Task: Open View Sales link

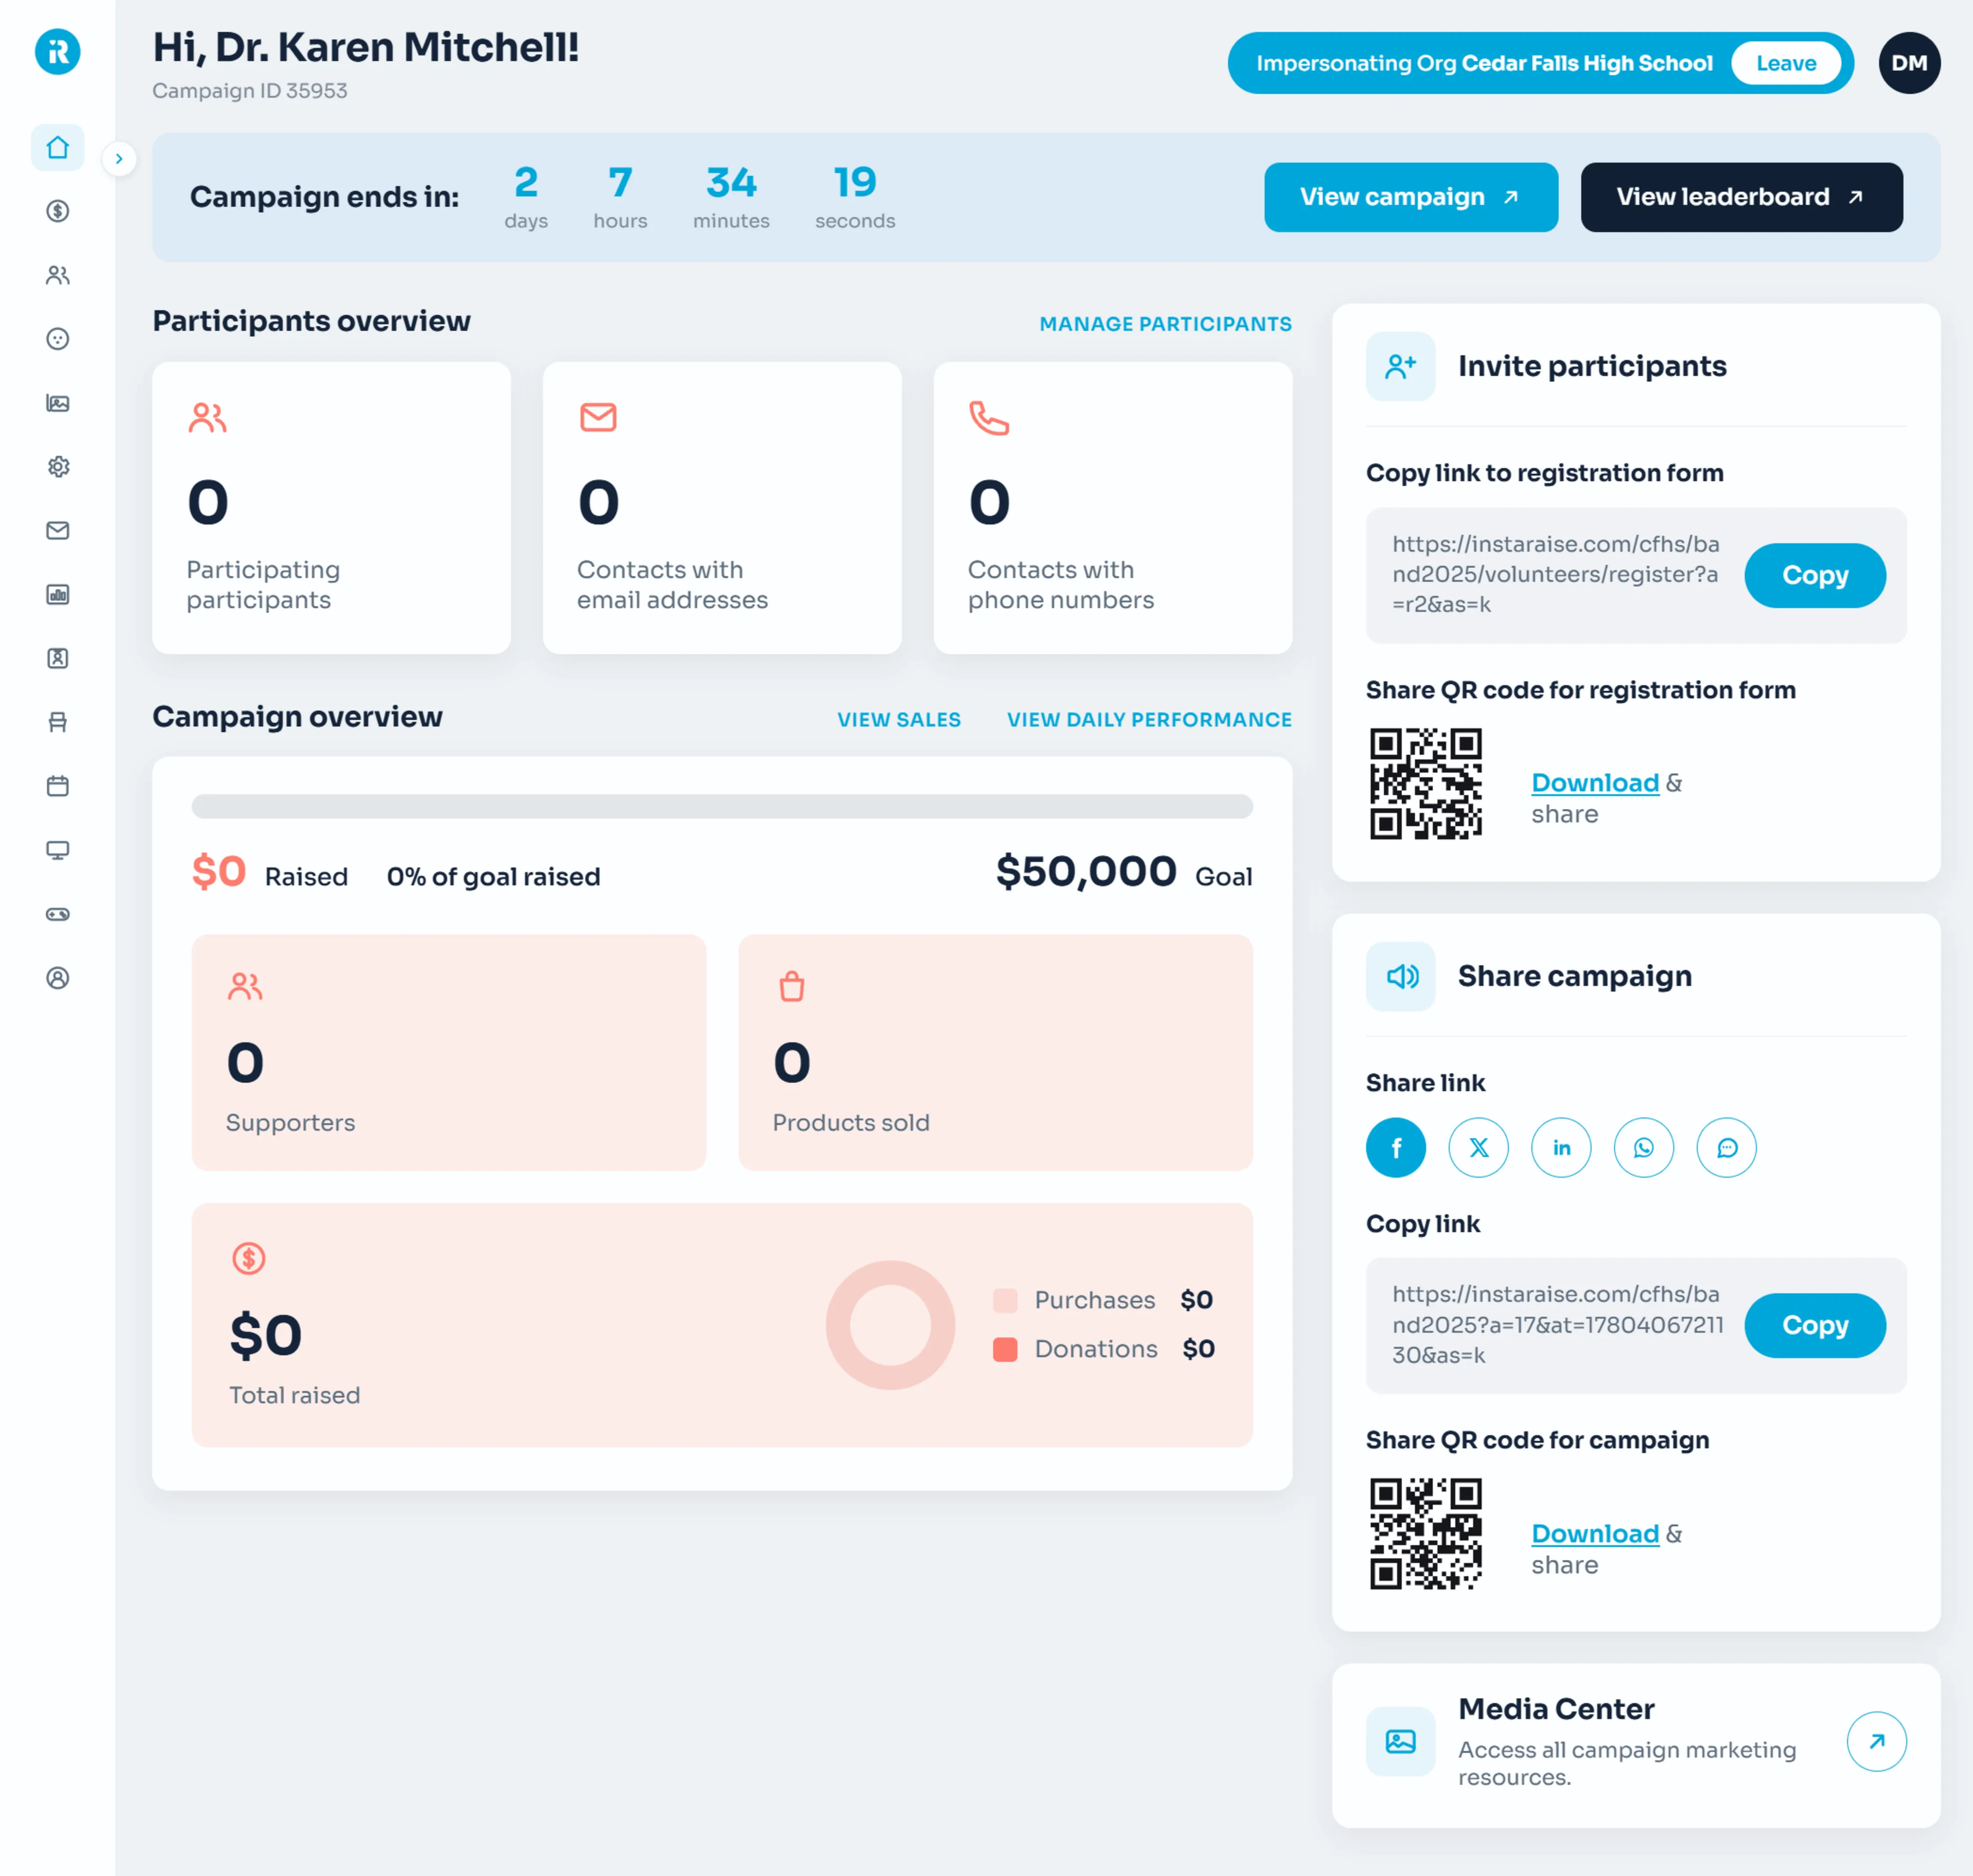Action: 899,720
